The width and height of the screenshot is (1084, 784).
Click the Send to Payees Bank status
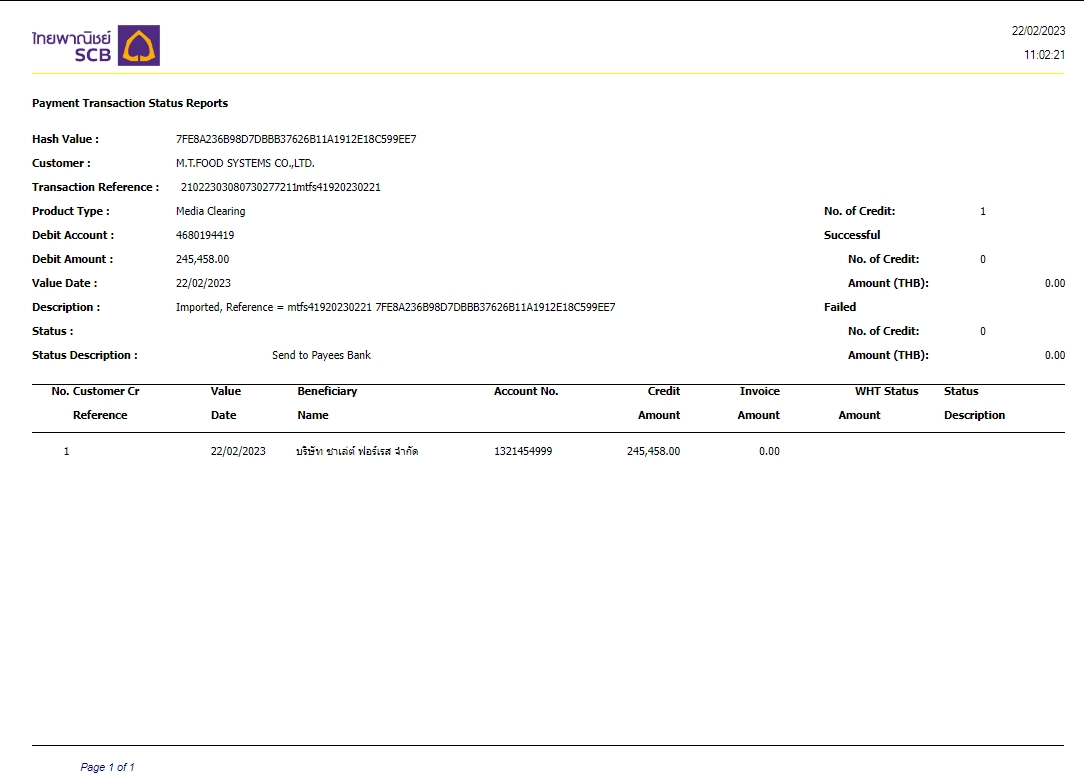click(321, 355)
